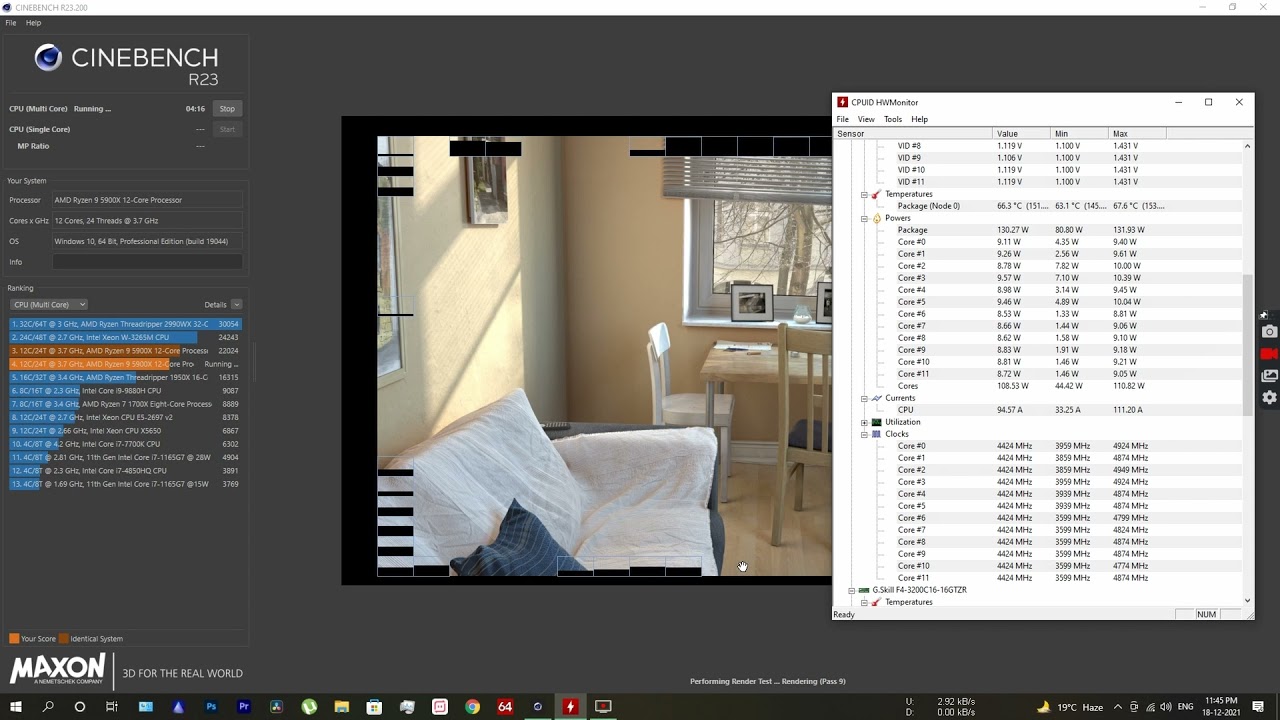Expand the Utilization tree node
Screen dimensions: 1280x720
pos(864,422)
